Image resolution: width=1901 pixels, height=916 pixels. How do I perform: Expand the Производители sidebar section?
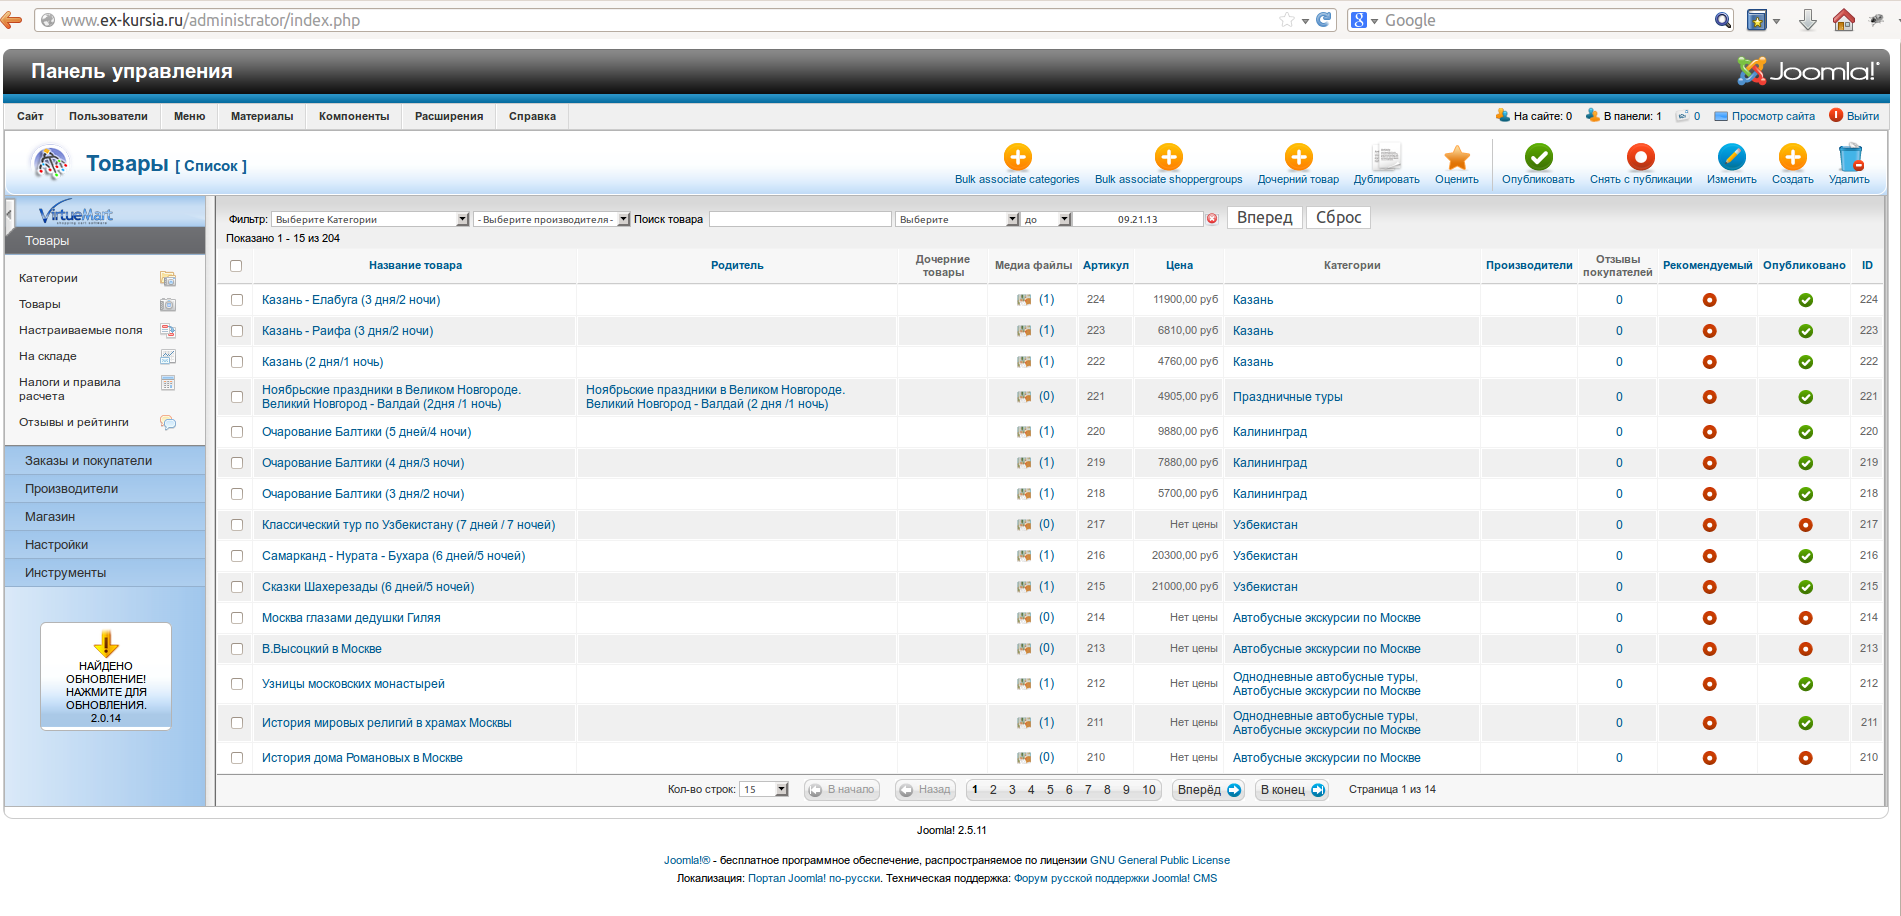105,489
